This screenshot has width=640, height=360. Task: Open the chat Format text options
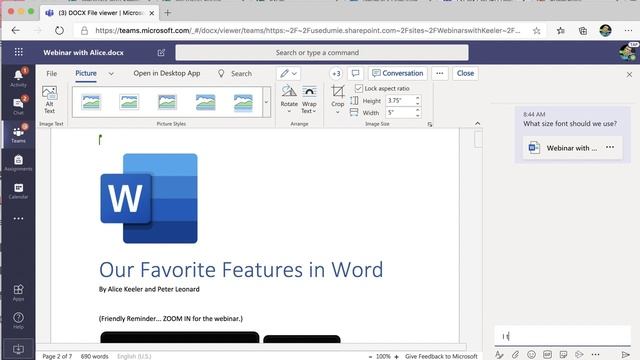click(x=499, y=354)
